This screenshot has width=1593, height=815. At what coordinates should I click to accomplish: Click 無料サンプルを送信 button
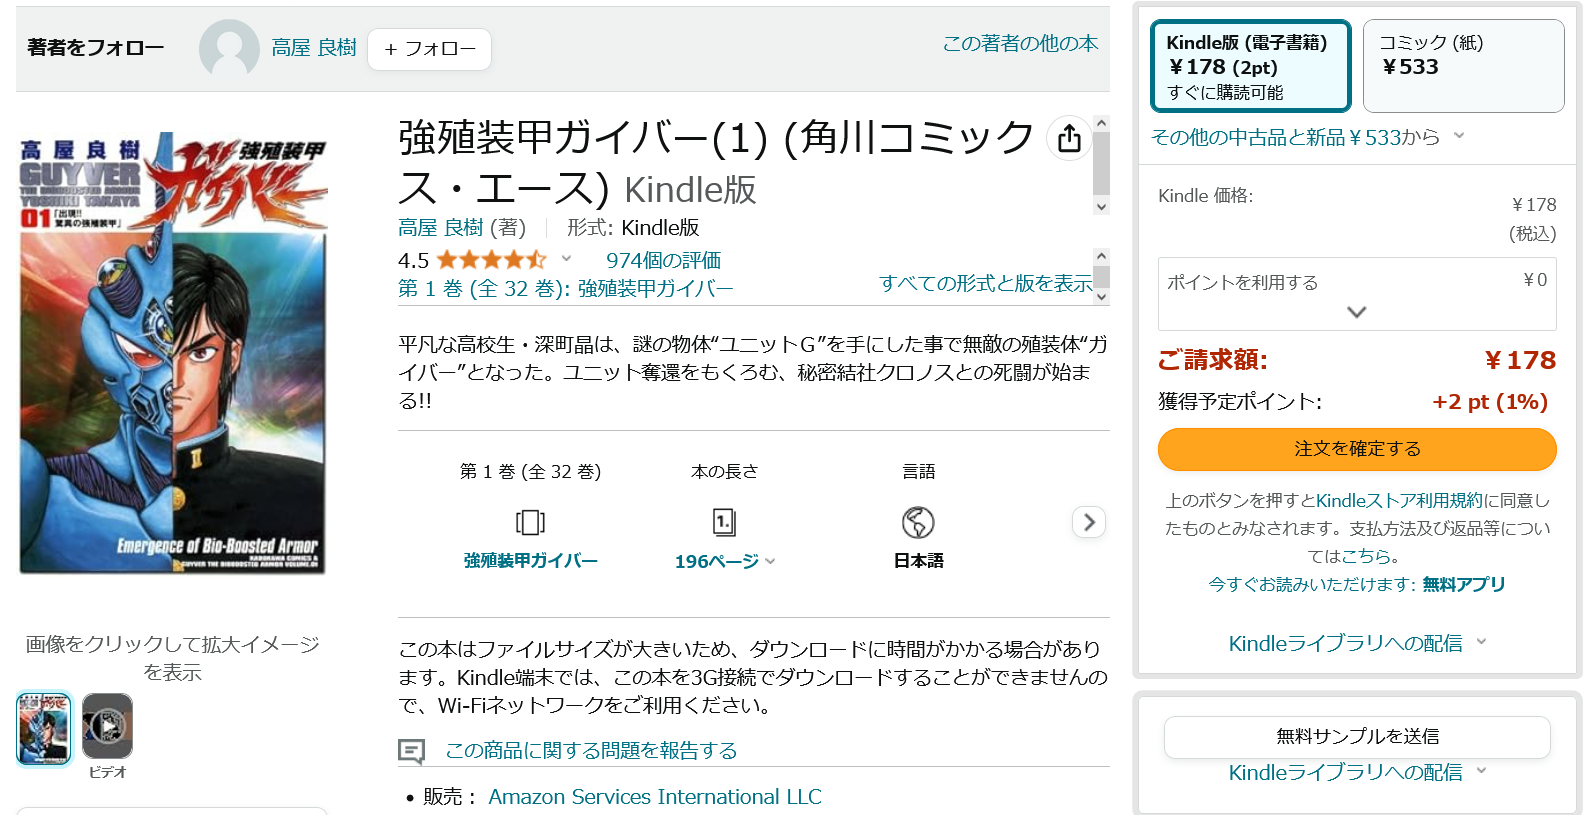[x=1357, y=737]
